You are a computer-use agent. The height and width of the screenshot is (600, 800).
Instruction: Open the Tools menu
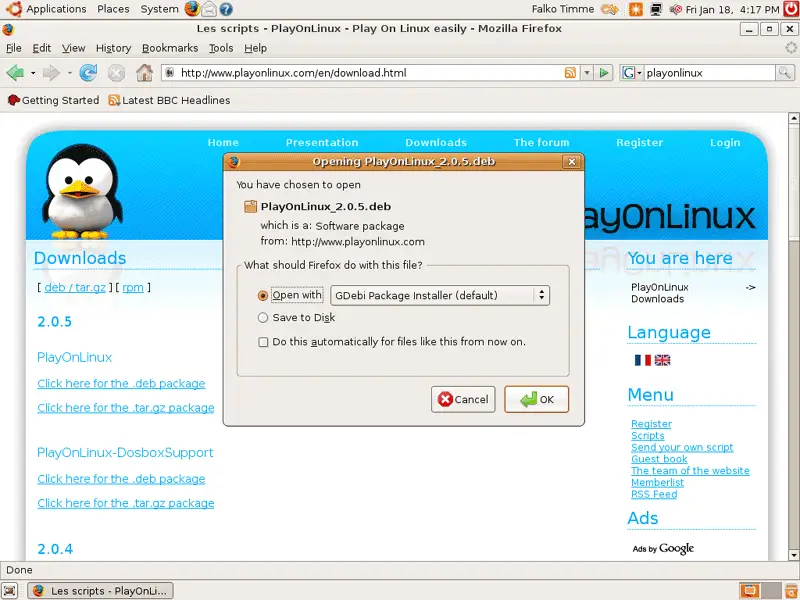click(x=221, y=48)
